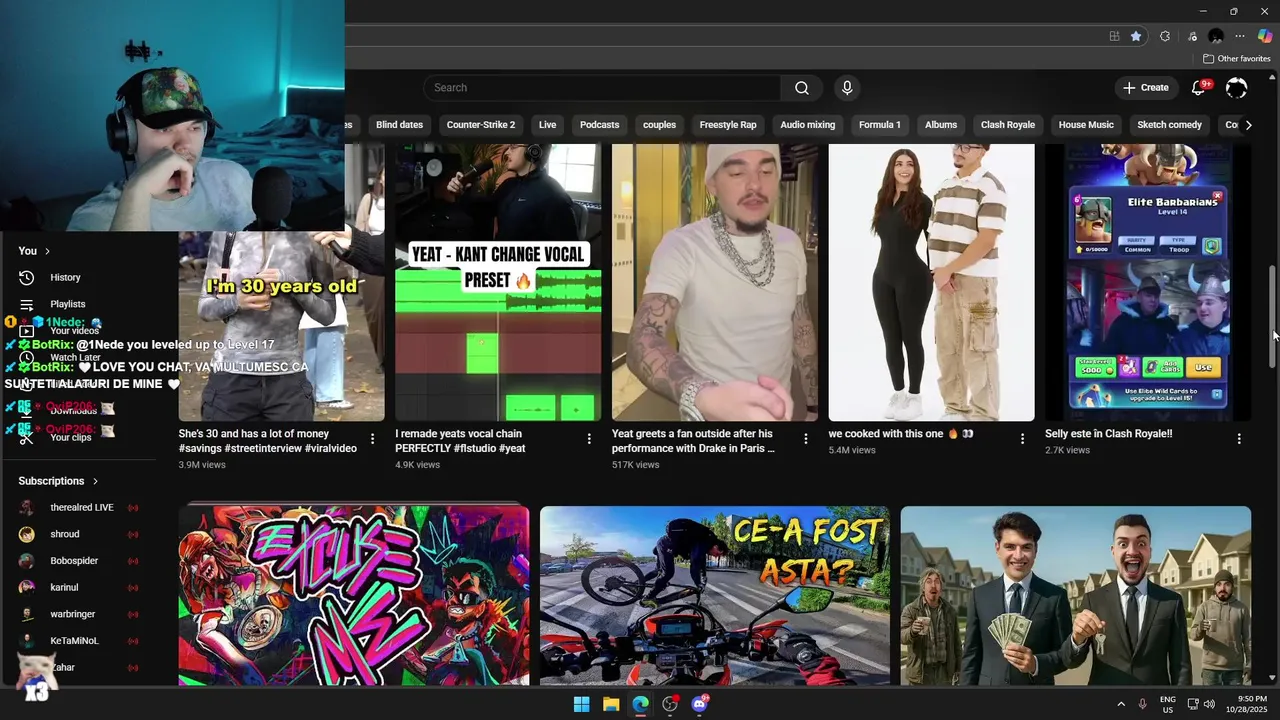Screen dimensions: 1280x720
Task: Open the Edge Copilot icon
Action: (1265, 36)
